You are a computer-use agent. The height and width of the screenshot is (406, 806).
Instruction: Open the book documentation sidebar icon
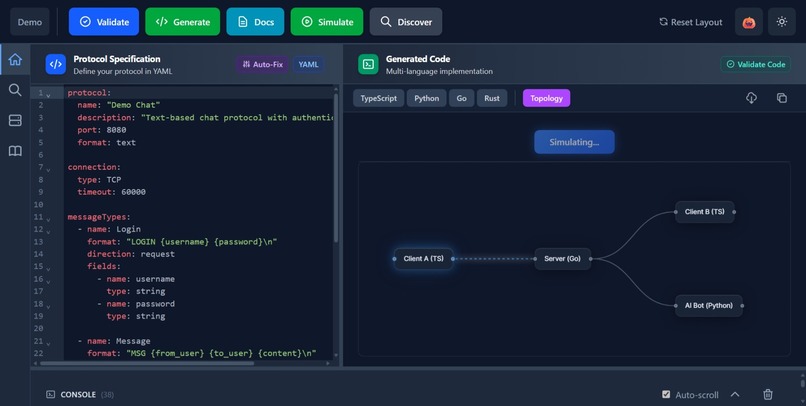coord(15,151)
